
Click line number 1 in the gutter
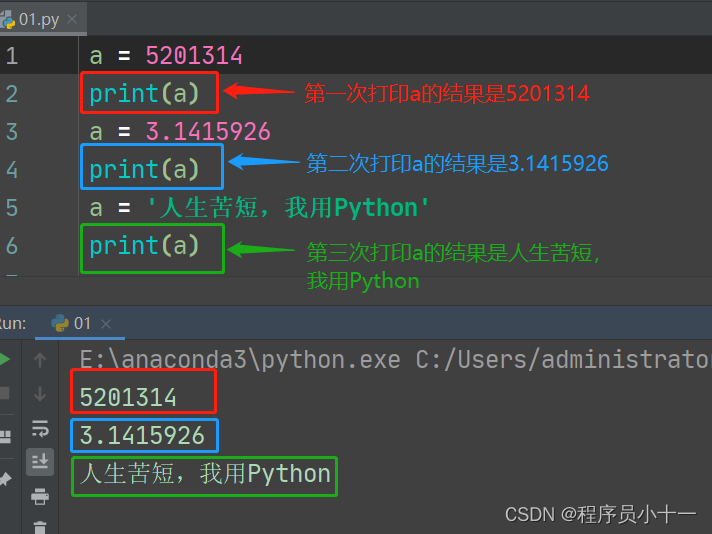pyautogui.click(x=12, y=56)
